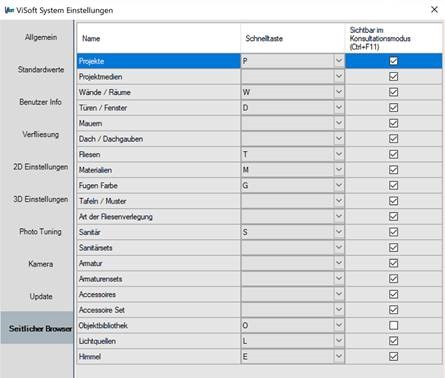Switch to the Allgemein settings tab
Screen dimensions: 445x378
coord(41,37)
